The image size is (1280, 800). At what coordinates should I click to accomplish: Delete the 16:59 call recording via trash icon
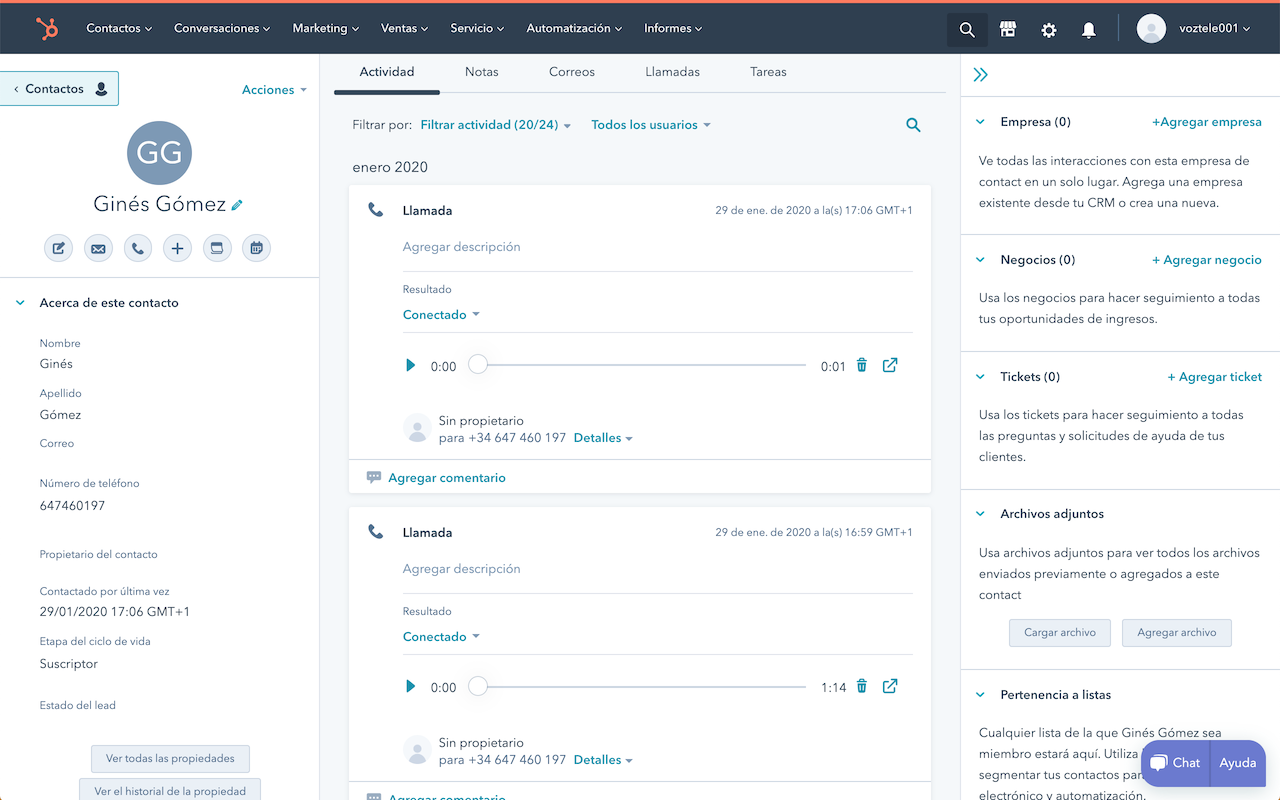[862, 687]
